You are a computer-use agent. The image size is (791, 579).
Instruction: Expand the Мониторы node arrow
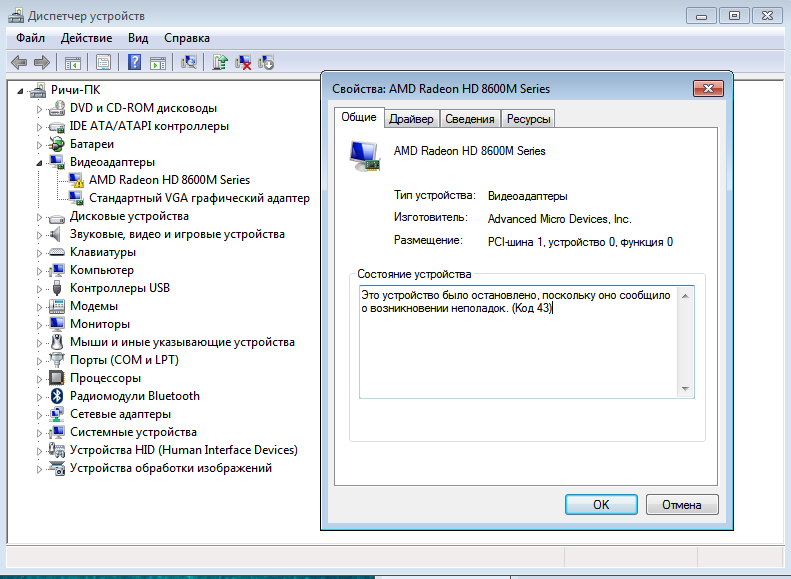(x=39, y=325)
